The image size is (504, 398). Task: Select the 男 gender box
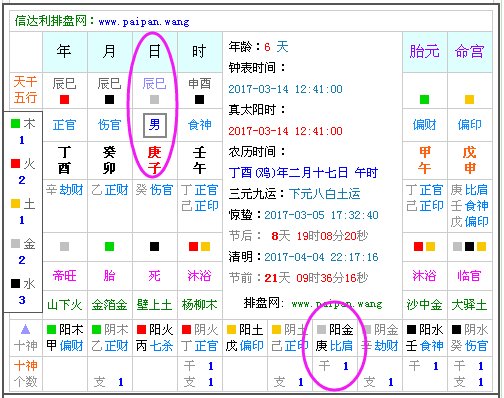[154, 125]
